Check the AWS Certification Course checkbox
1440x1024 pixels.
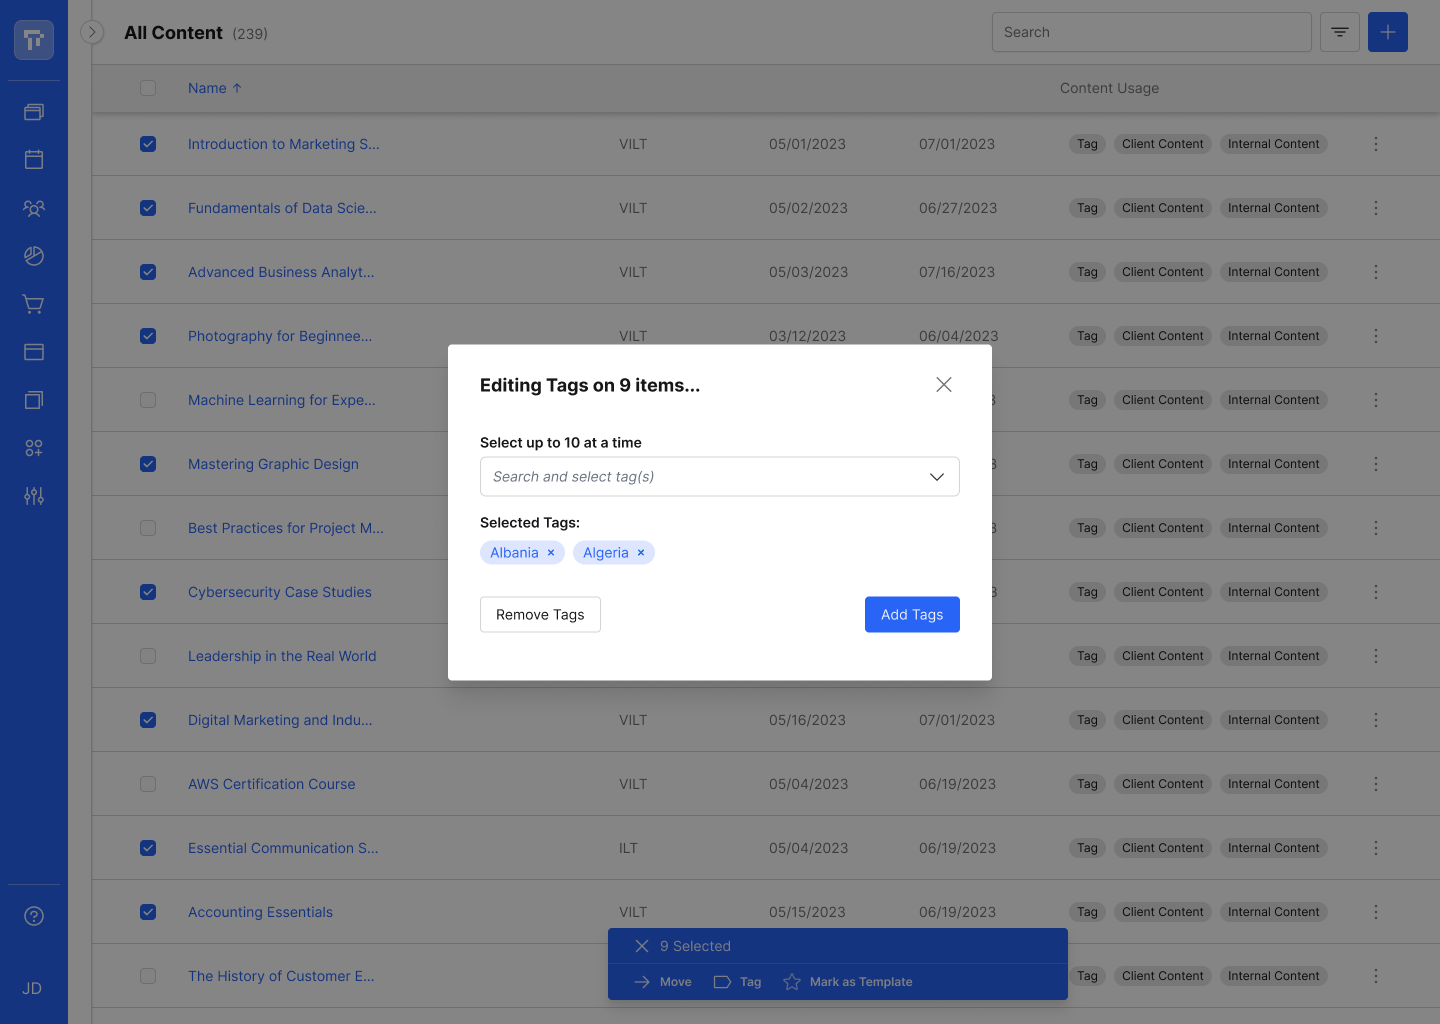(x=148, y=784)
